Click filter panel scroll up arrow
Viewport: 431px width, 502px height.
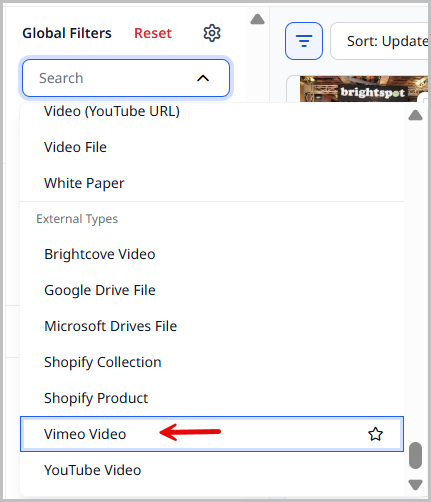point(257,19)
